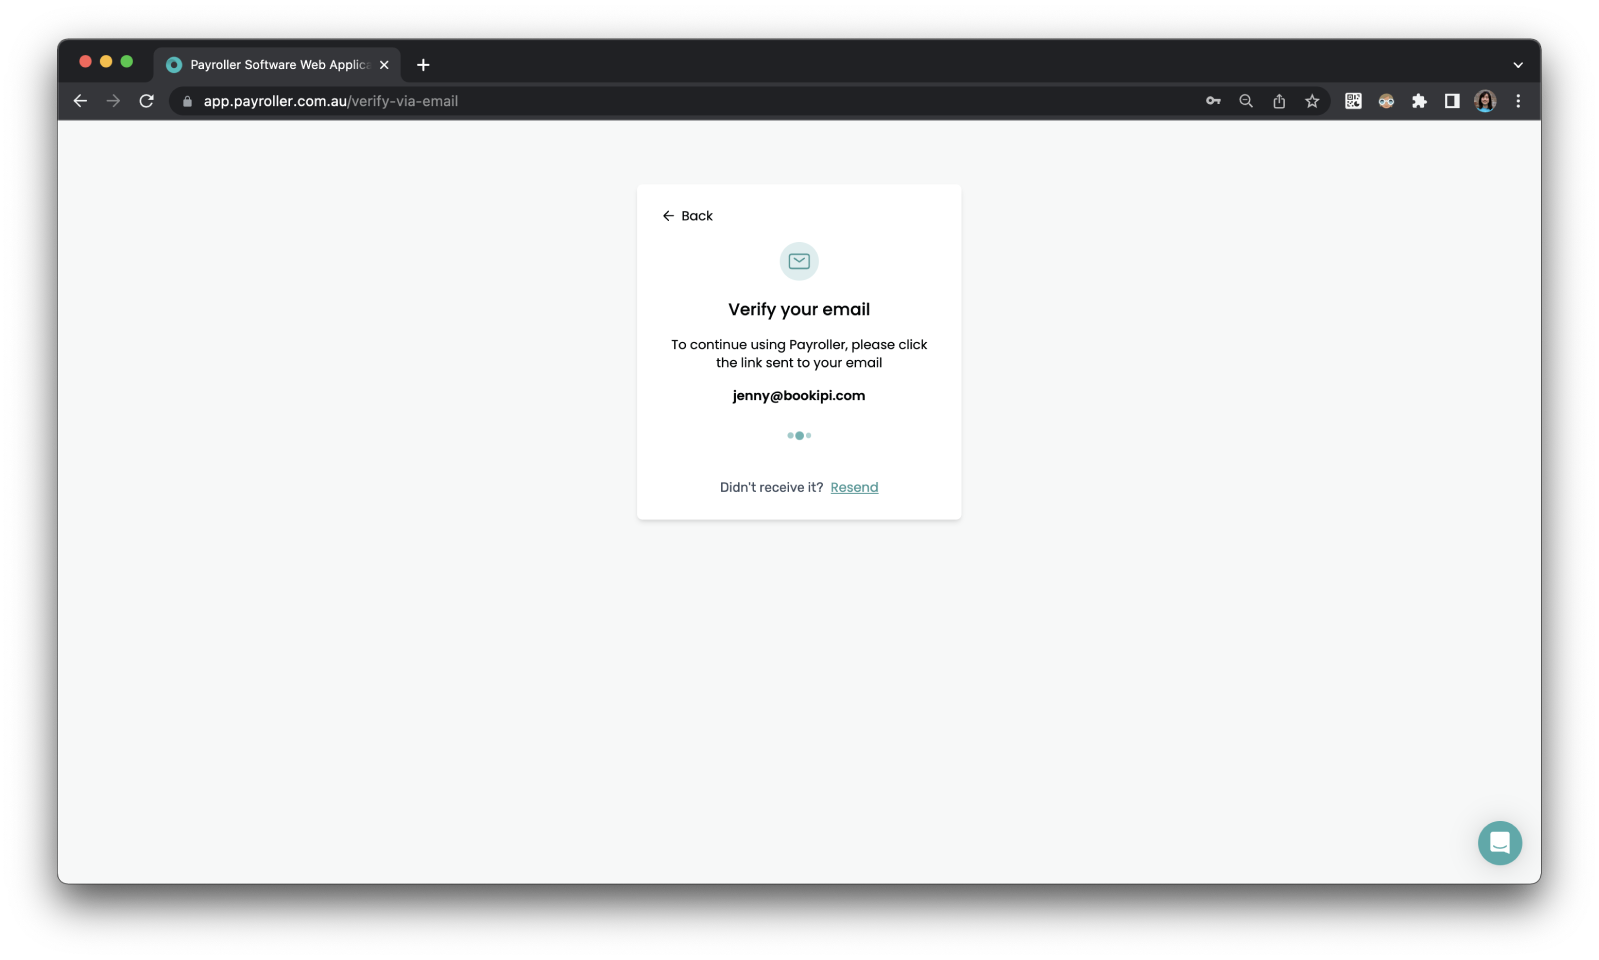This screenshot has height=960, width=1599.
Task: Click the zoom magnifier icon in address bar
Action: (1246, 101)
